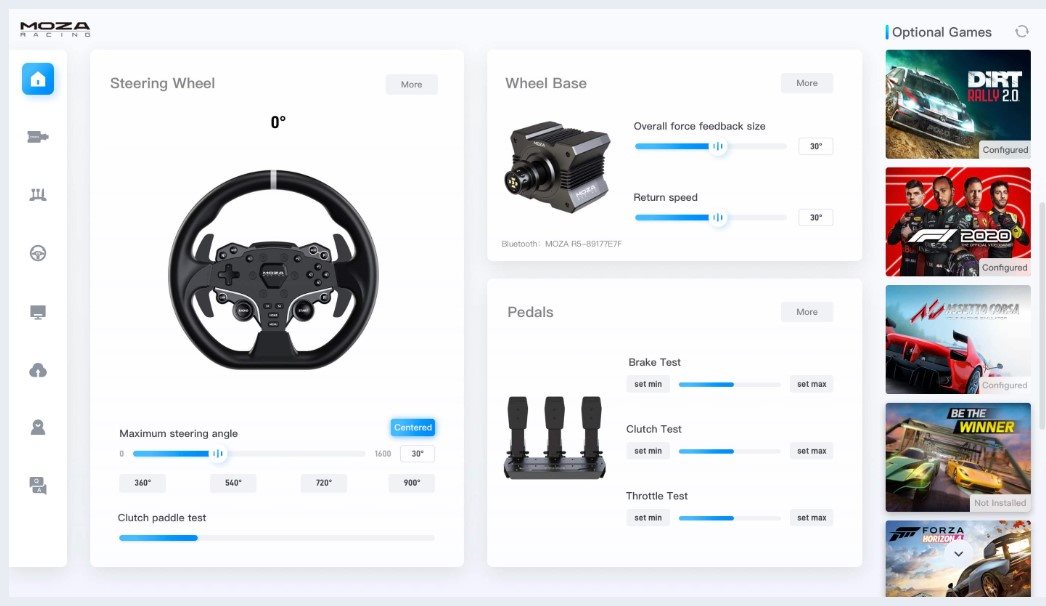Click set min for Brake Test
Viewport: 1046px width, 606px height.
648,384
